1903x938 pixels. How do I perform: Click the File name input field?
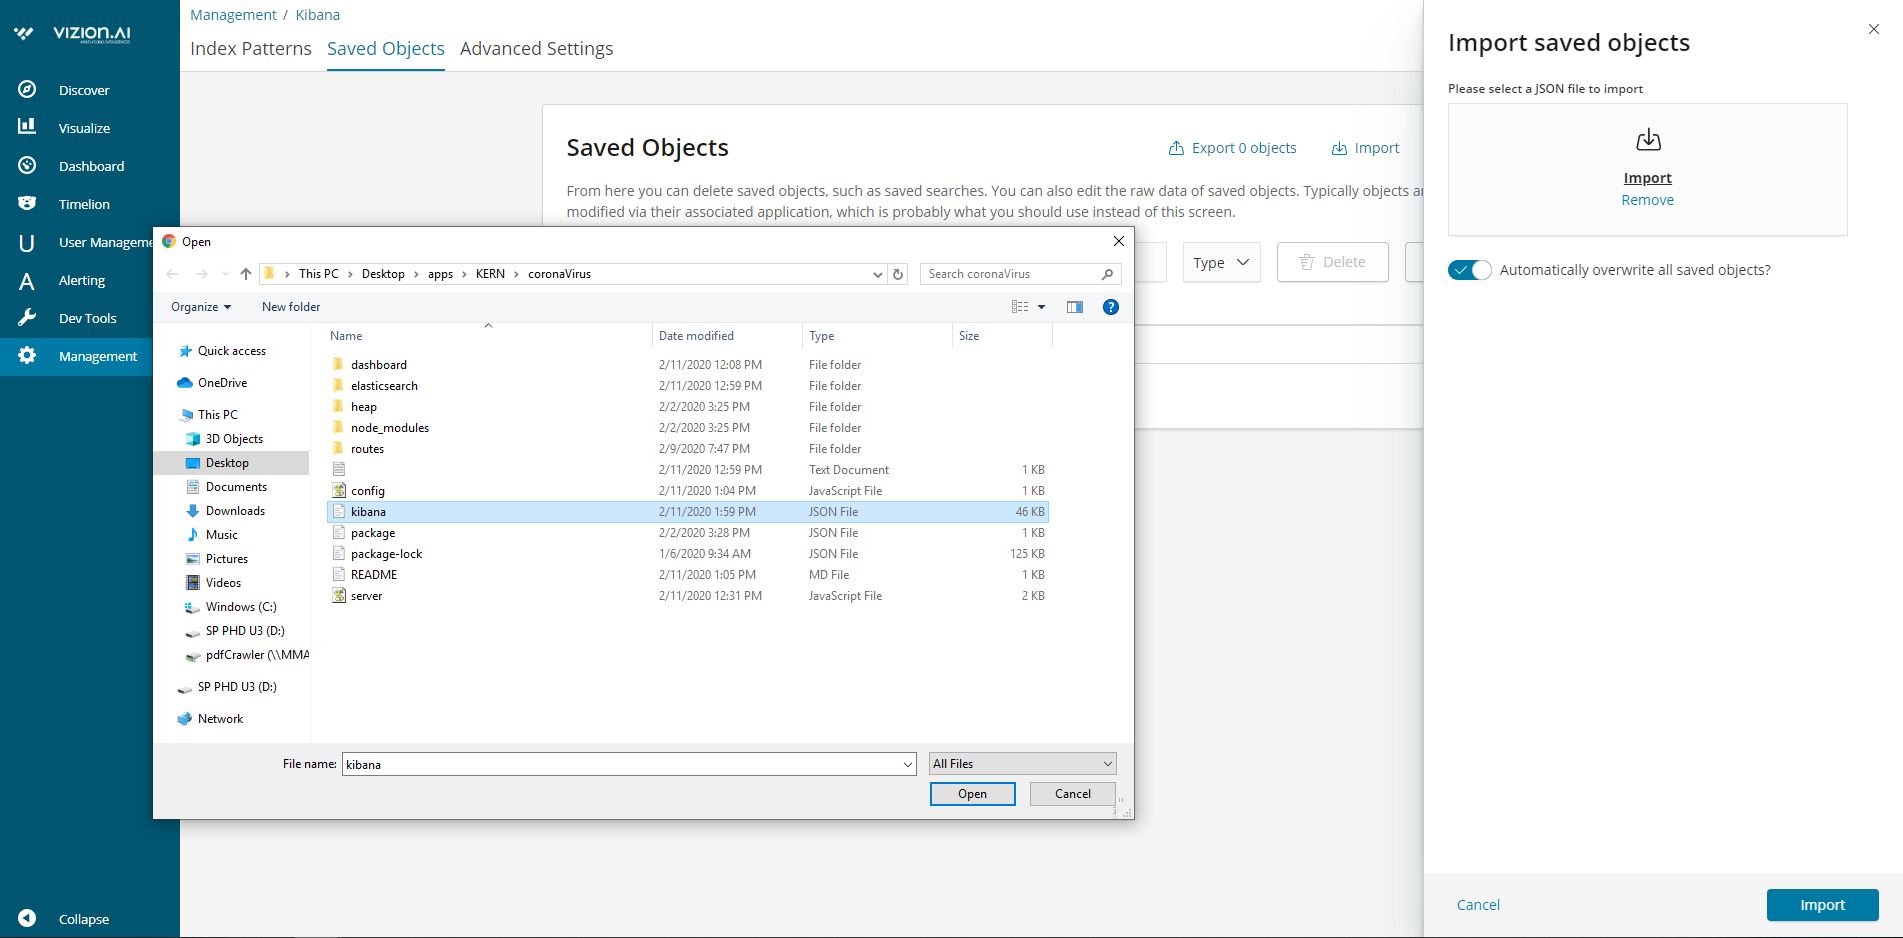point(621,764)
